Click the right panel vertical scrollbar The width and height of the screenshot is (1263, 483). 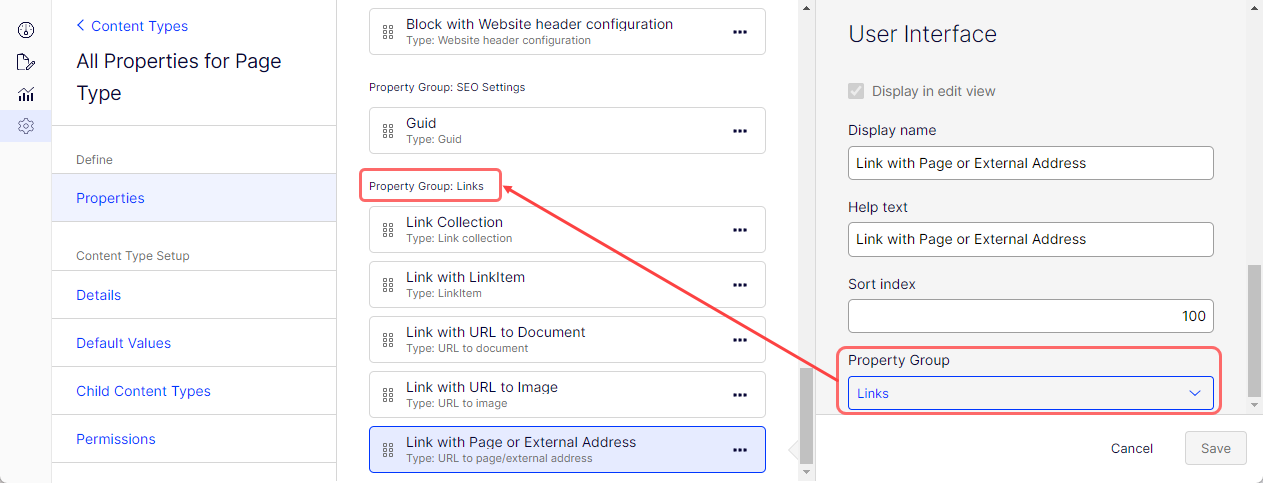coord(1255,332)
